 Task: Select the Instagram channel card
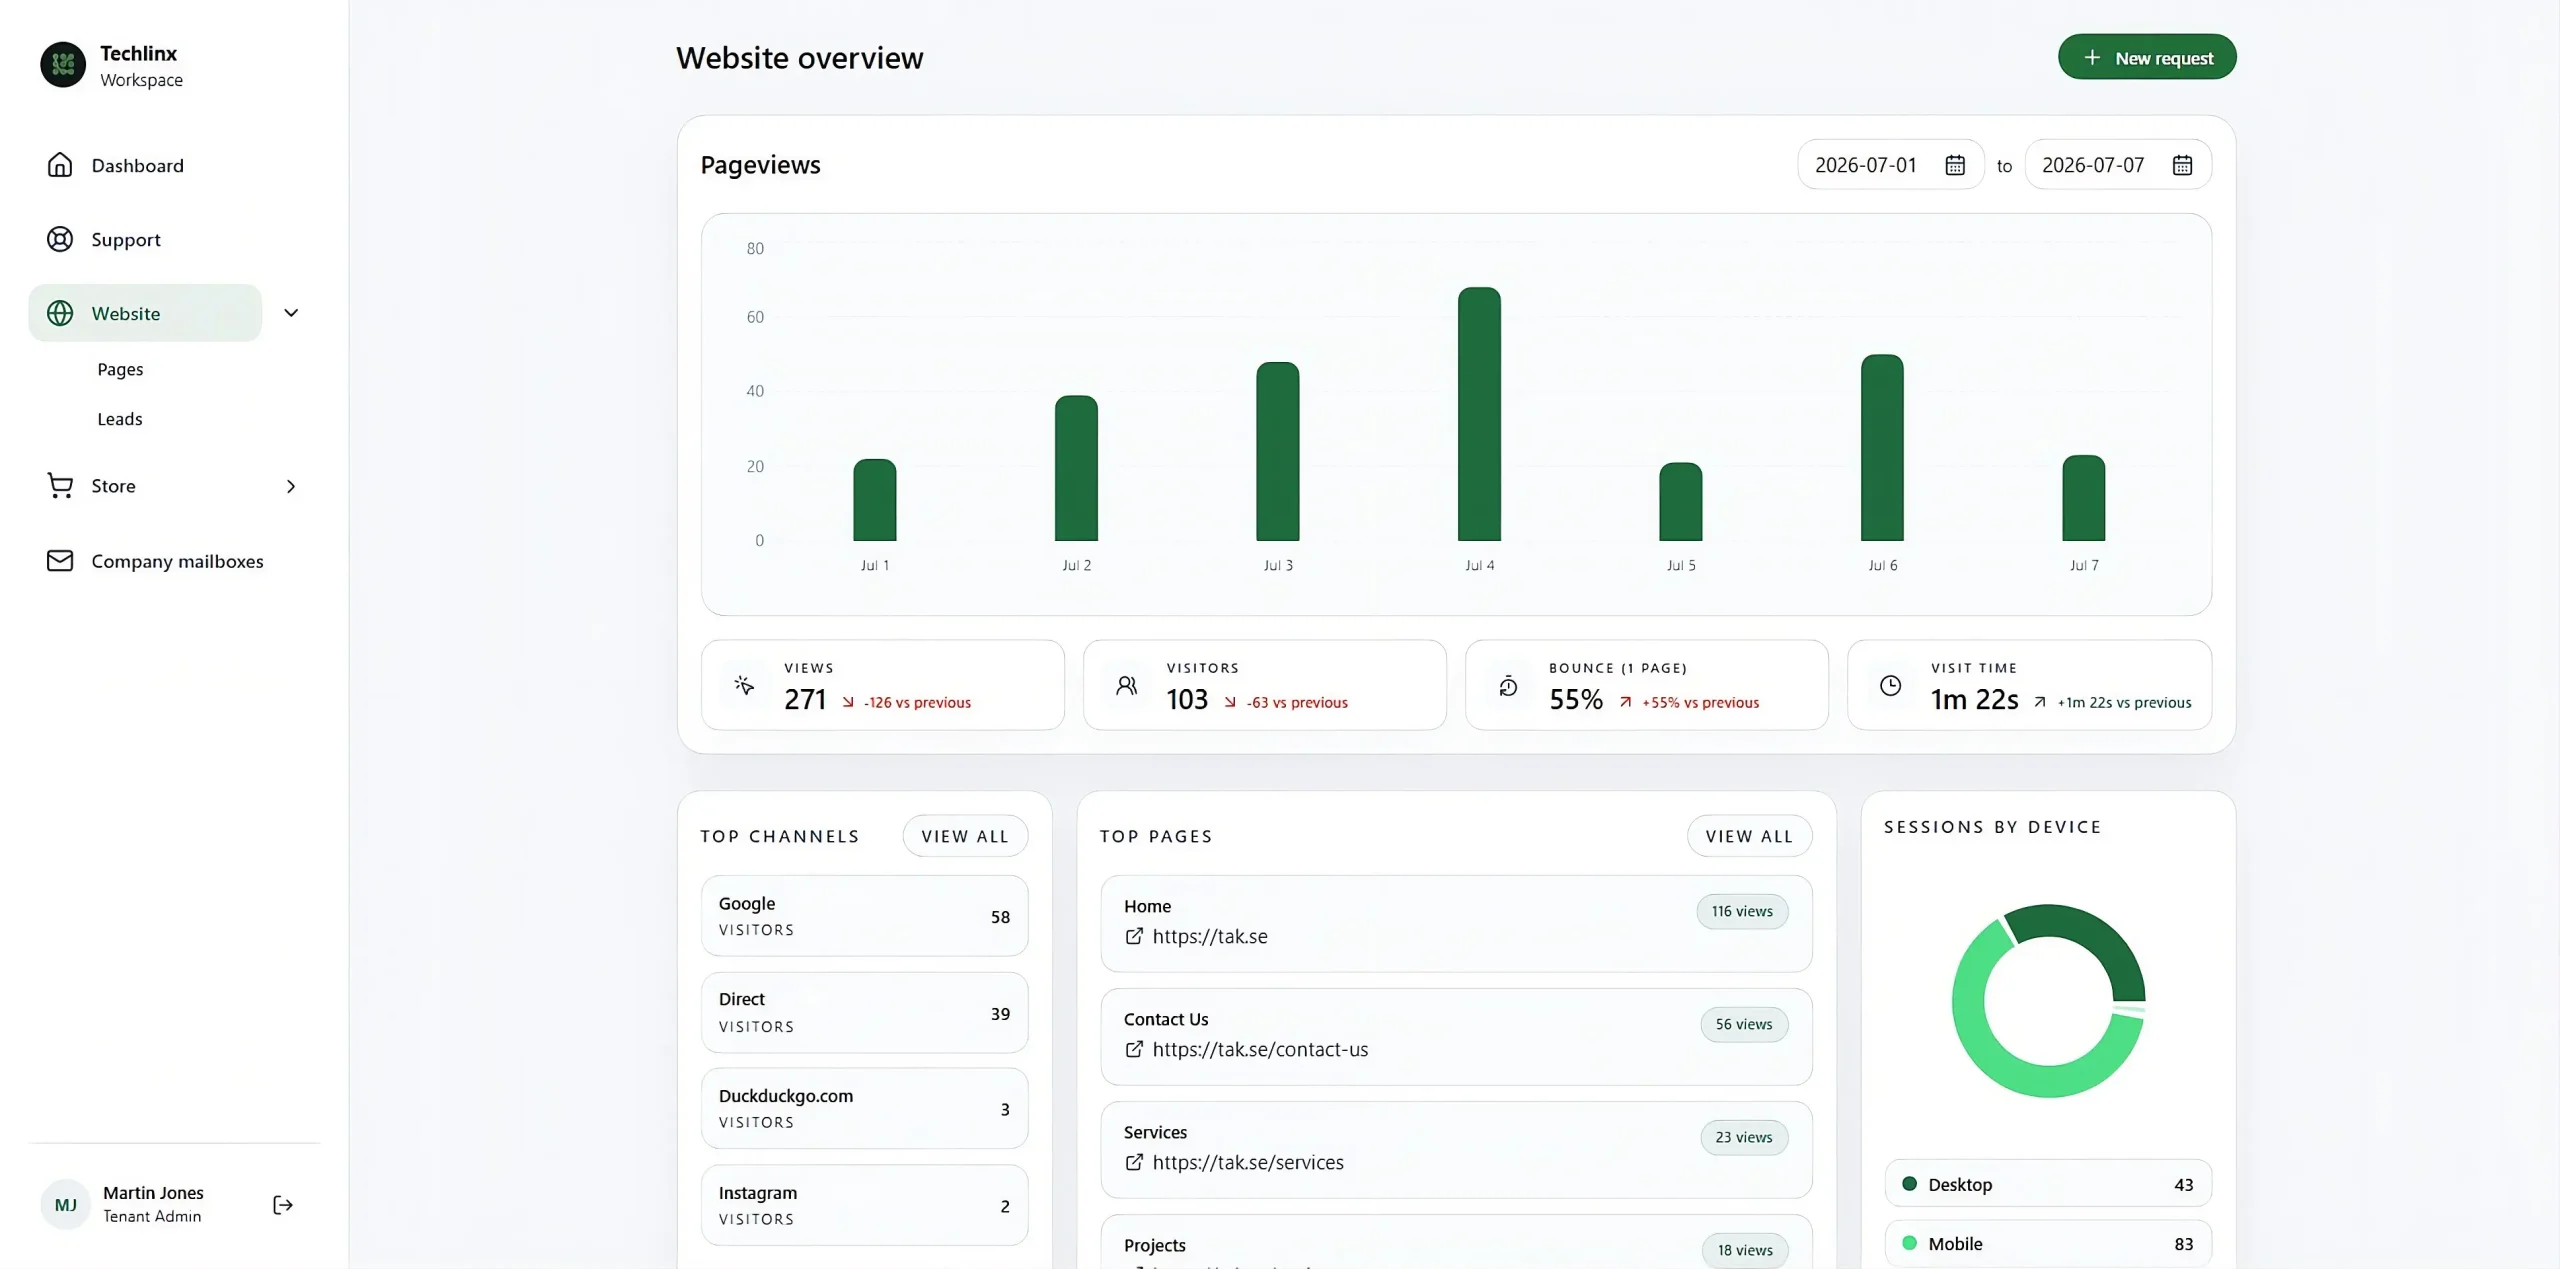coord(864,1205)
